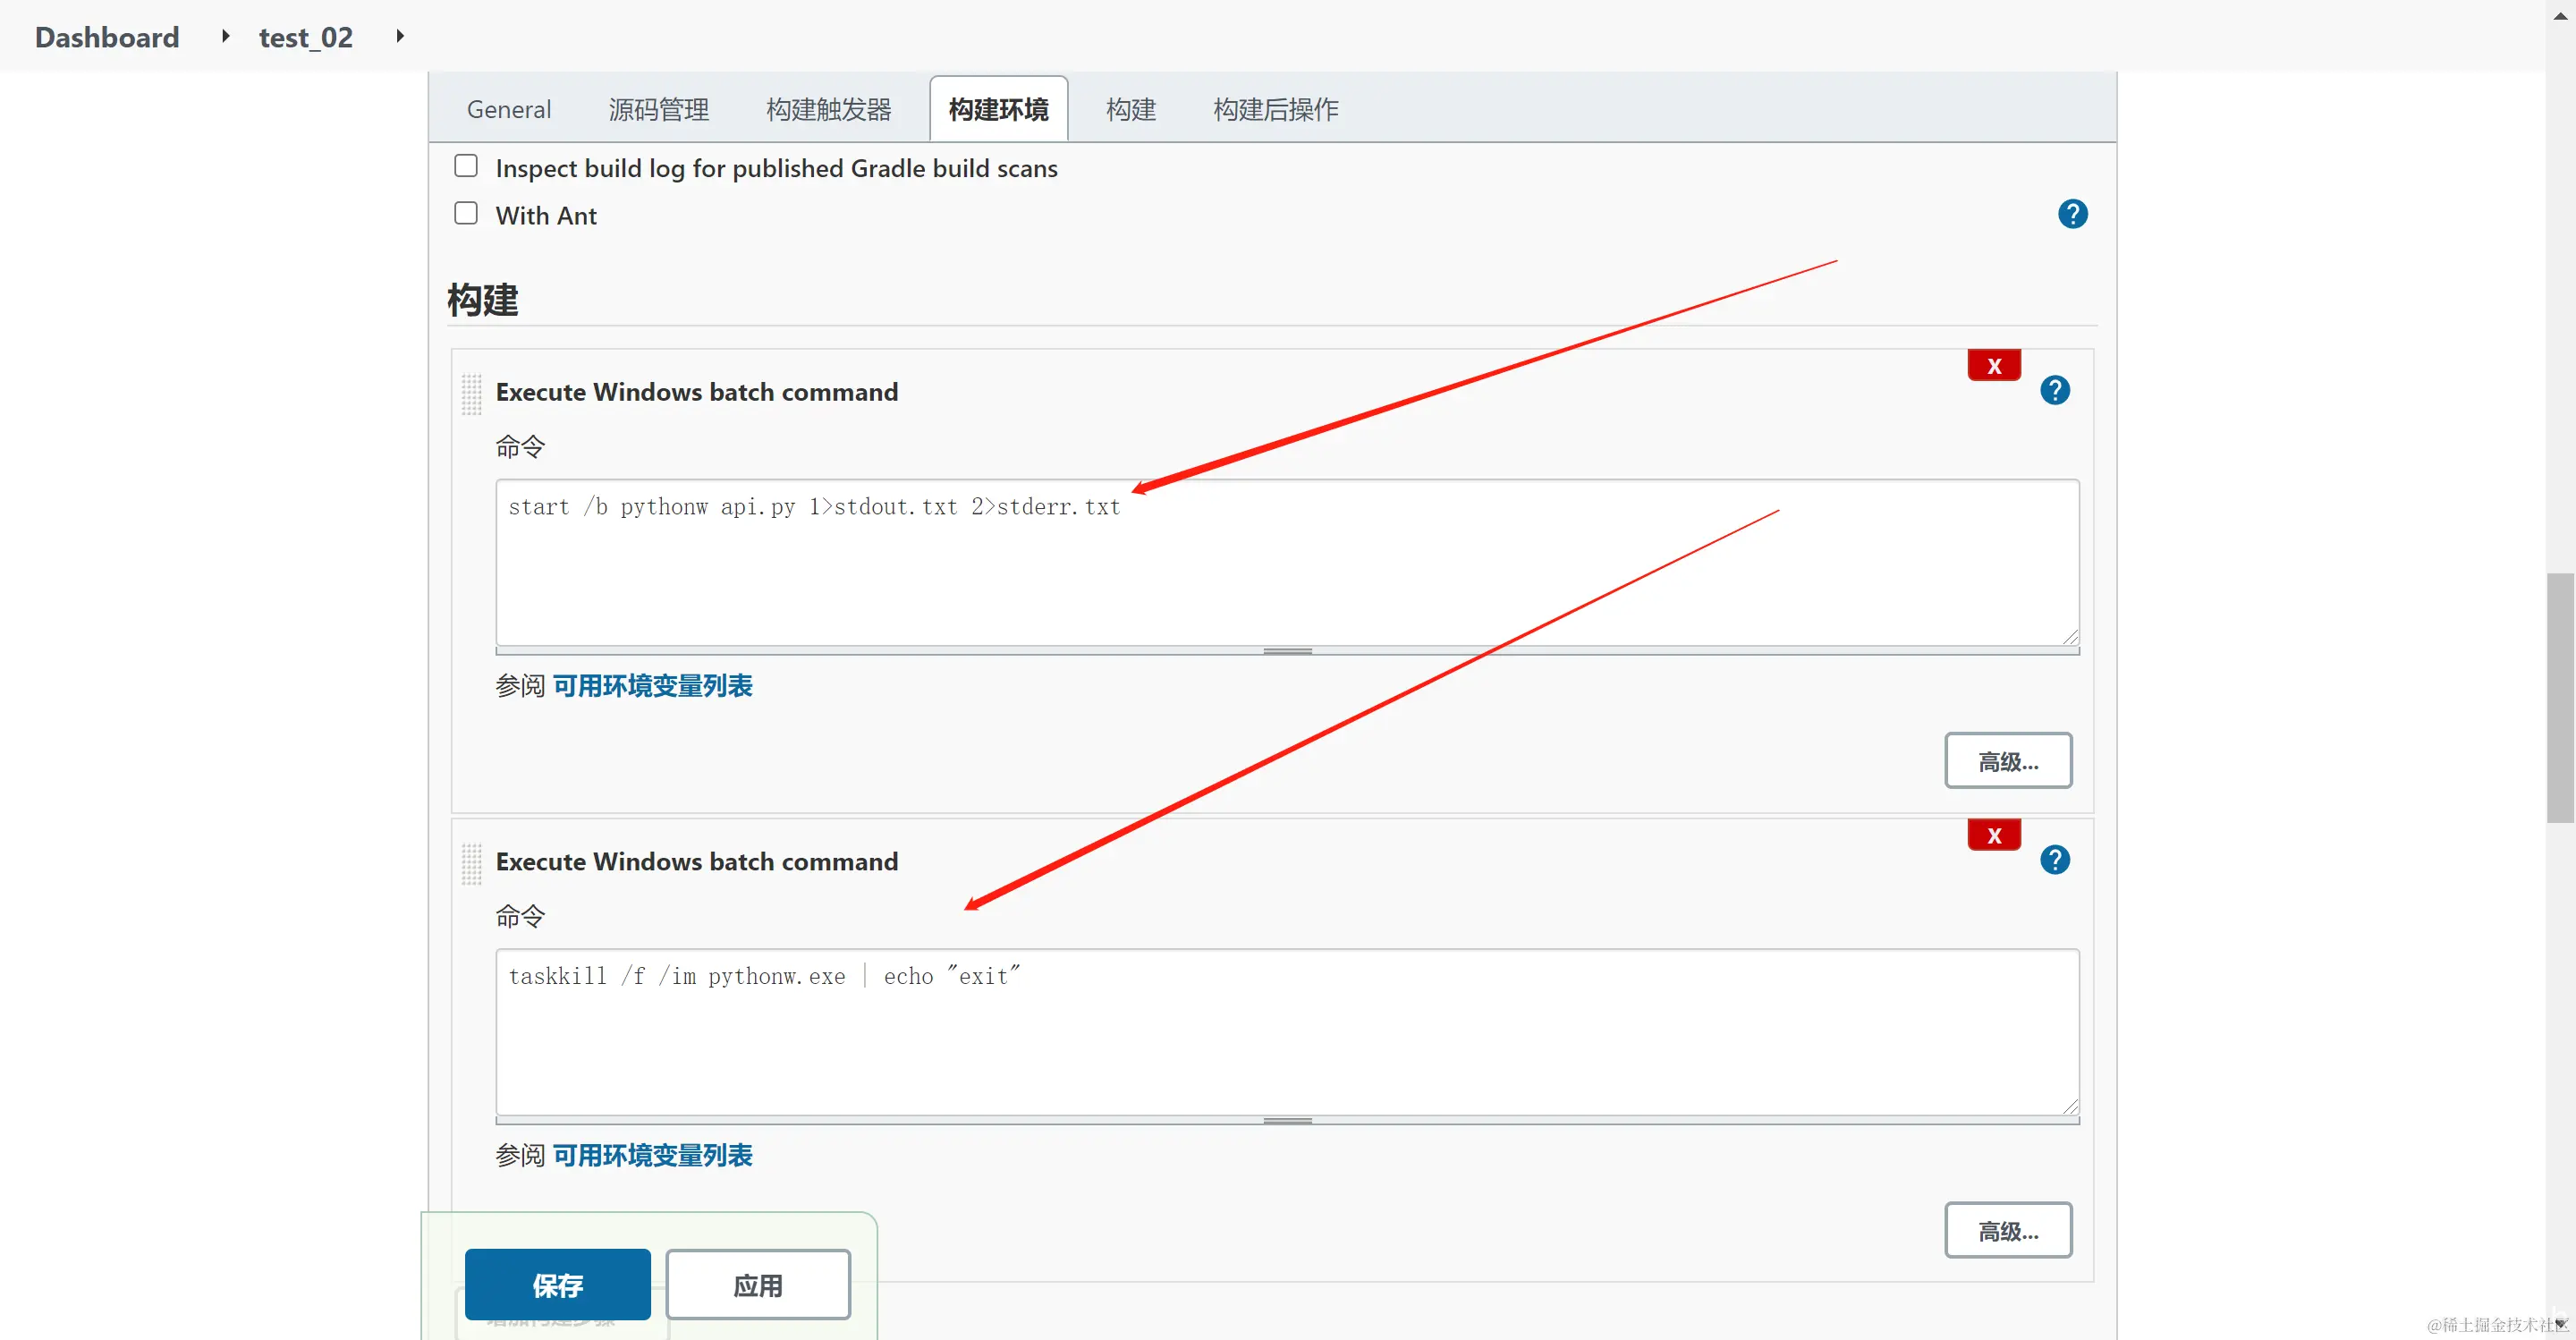Switch to the 构建后操作 tab

(1275, 109)
